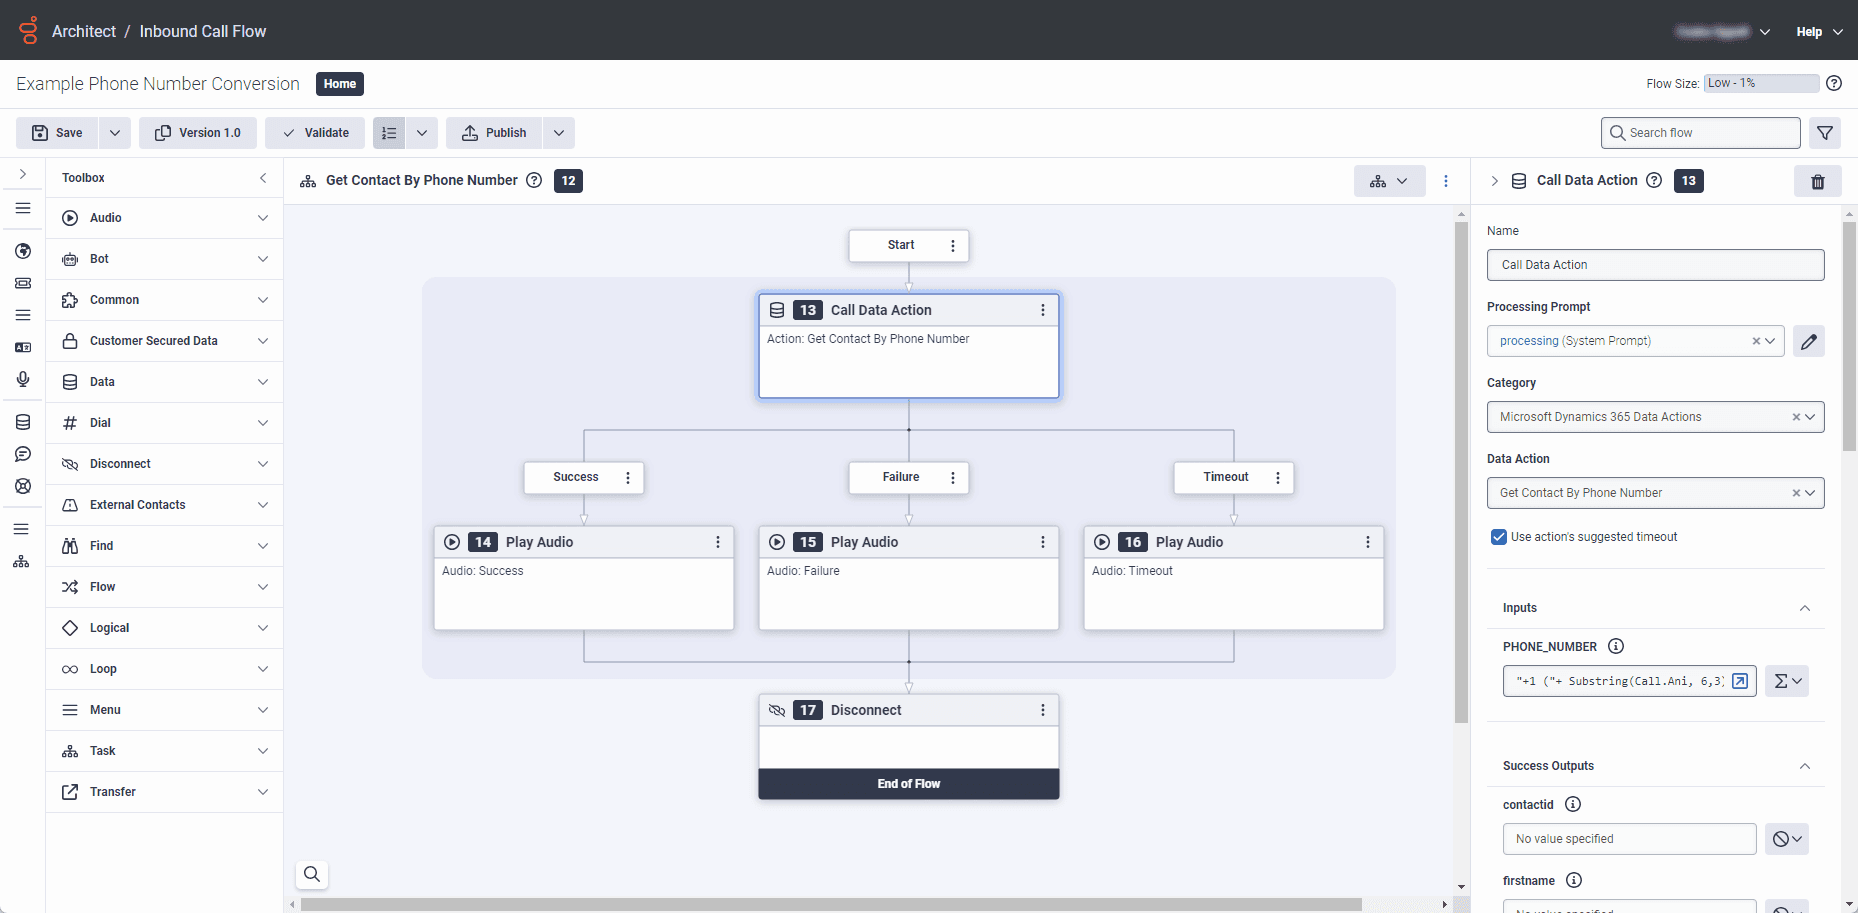Switch to the Home tab
The height and width of the screenshot is (913, 1858).
coord(339,84)
